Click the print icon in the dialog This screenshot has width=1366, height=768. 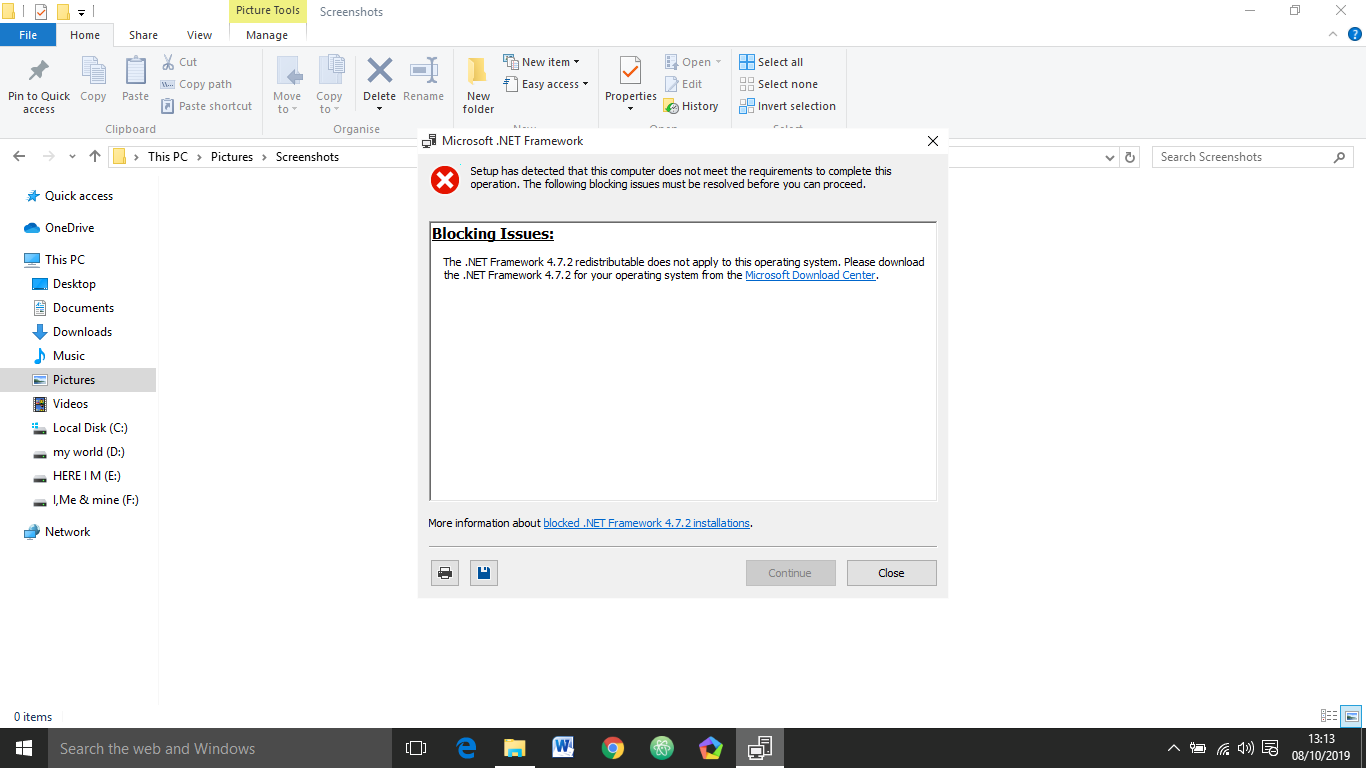(445, 573)
